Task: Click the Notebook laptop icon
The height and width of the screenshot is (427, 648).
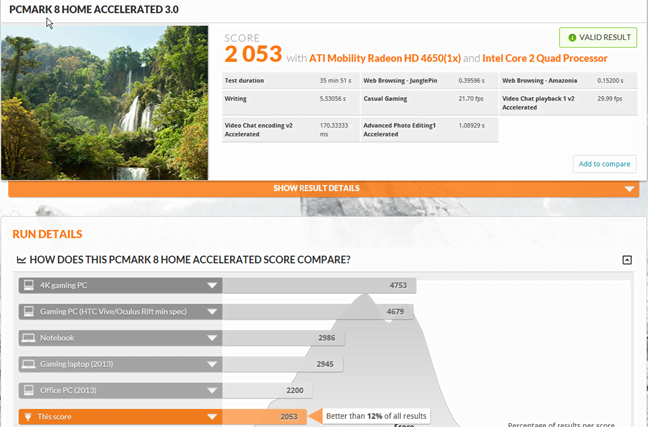Action: click(x=29, y=338)
